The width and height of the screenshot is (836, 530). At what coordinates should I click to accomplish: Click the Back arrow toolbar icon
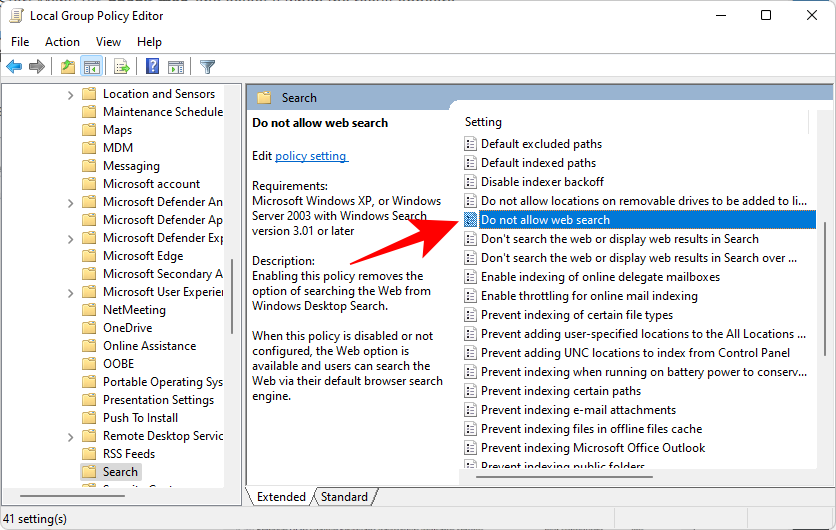click(14, 67)
